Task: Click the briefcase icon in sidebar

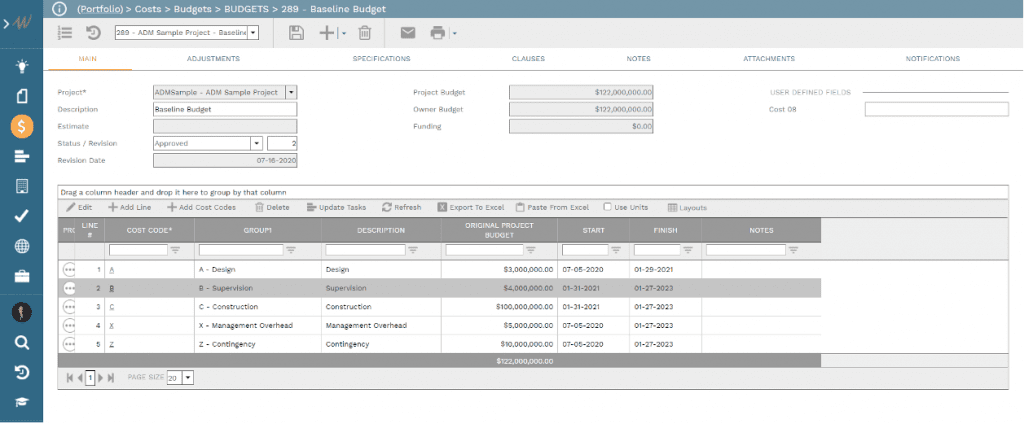Action: pyautogui.click(x=21, y=276)
